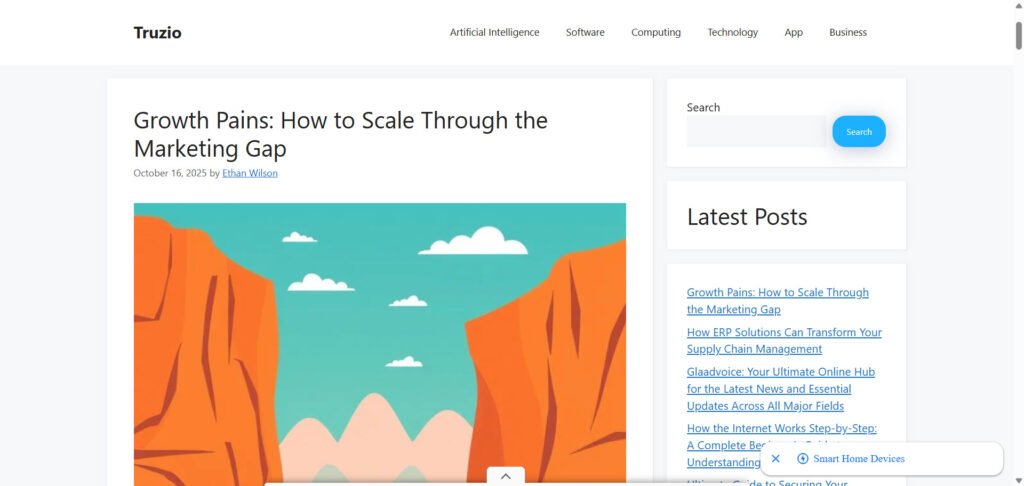The height and width of the screenshot is (486, 1024).
Task: Visit the App category
Action: [793, 32]
